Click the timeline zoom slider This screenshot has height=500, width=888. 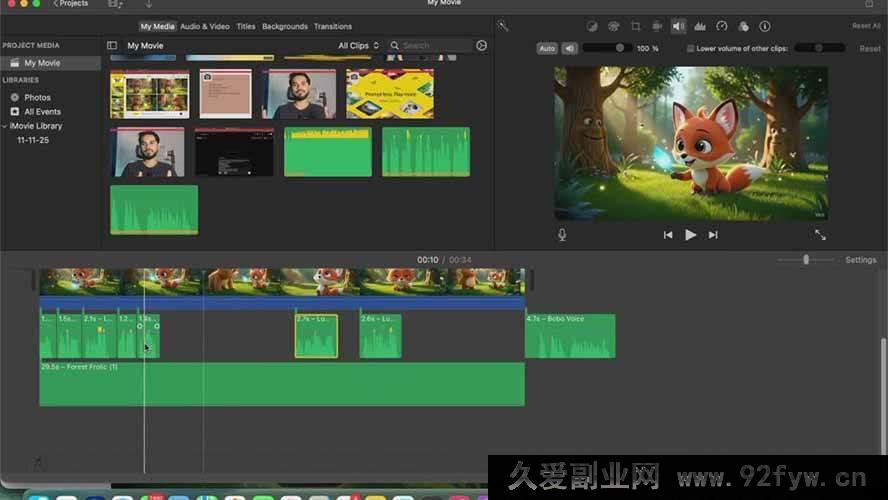(x=806, y=260)
